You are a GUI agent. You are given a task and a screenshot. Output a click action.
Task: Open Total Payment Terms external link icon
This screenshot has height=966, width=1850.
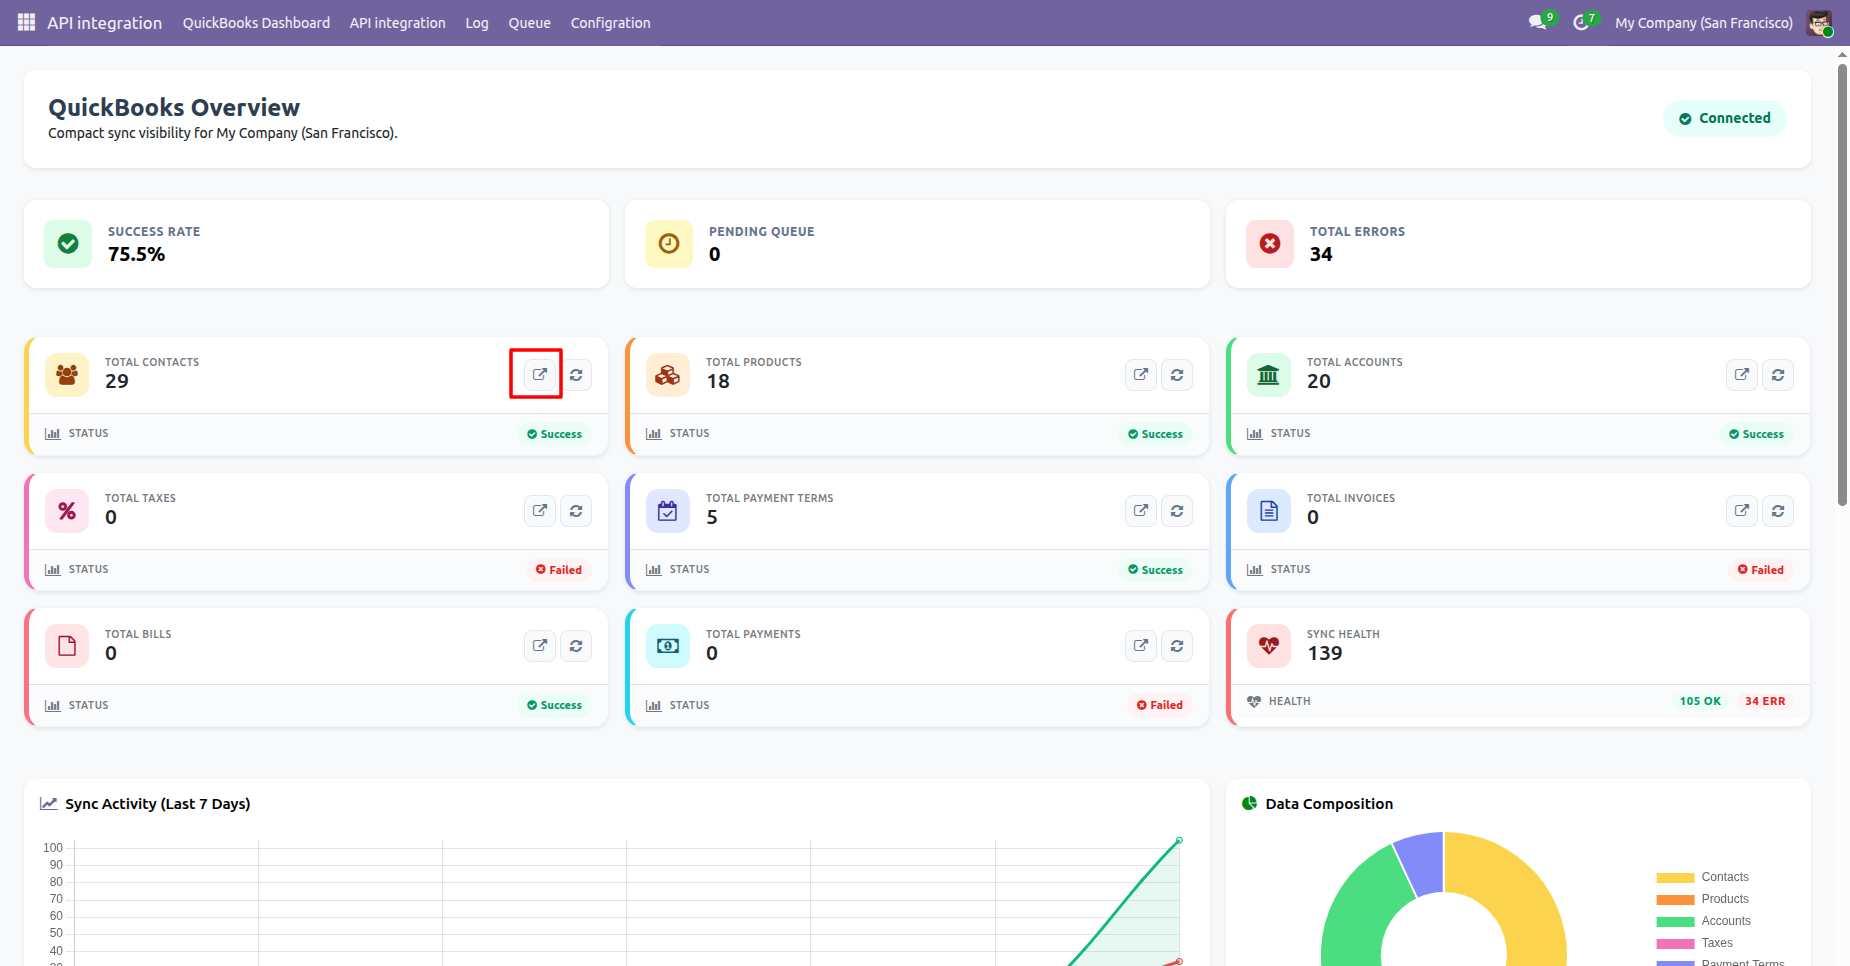[1141, 510]
